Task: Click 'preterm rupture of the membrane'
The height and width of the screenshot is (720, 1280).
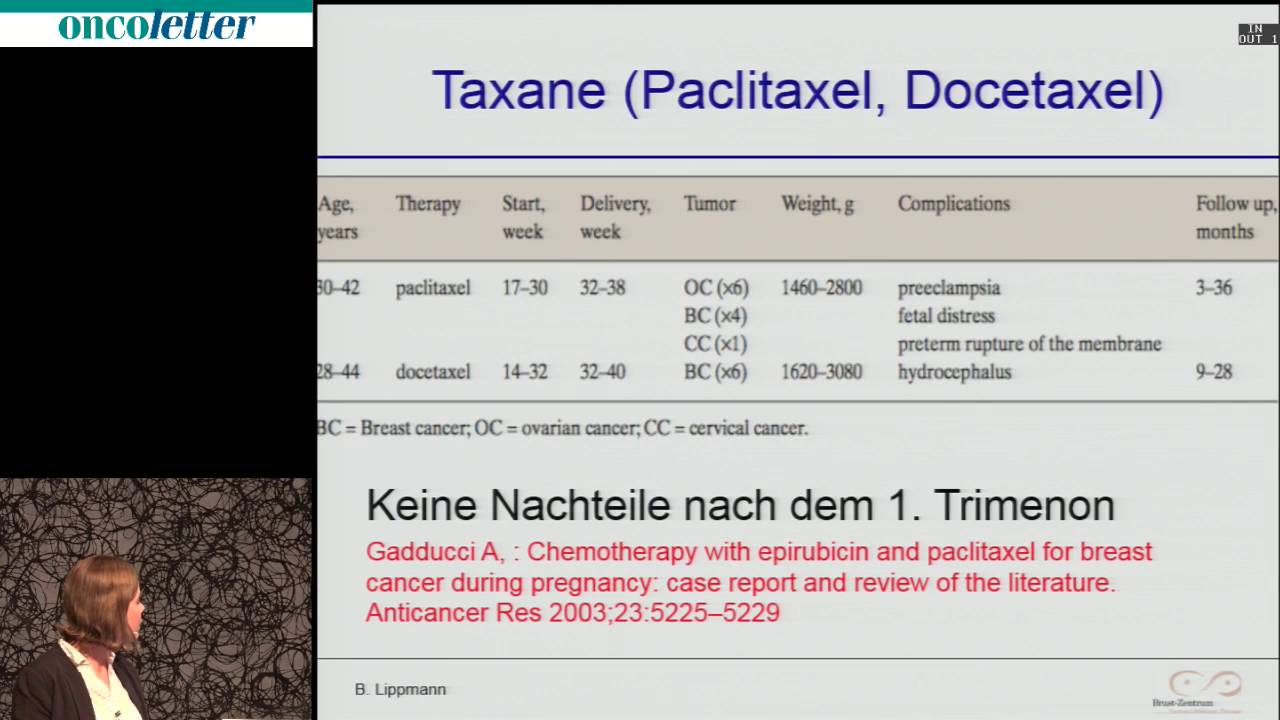Action: point(1029,344)
